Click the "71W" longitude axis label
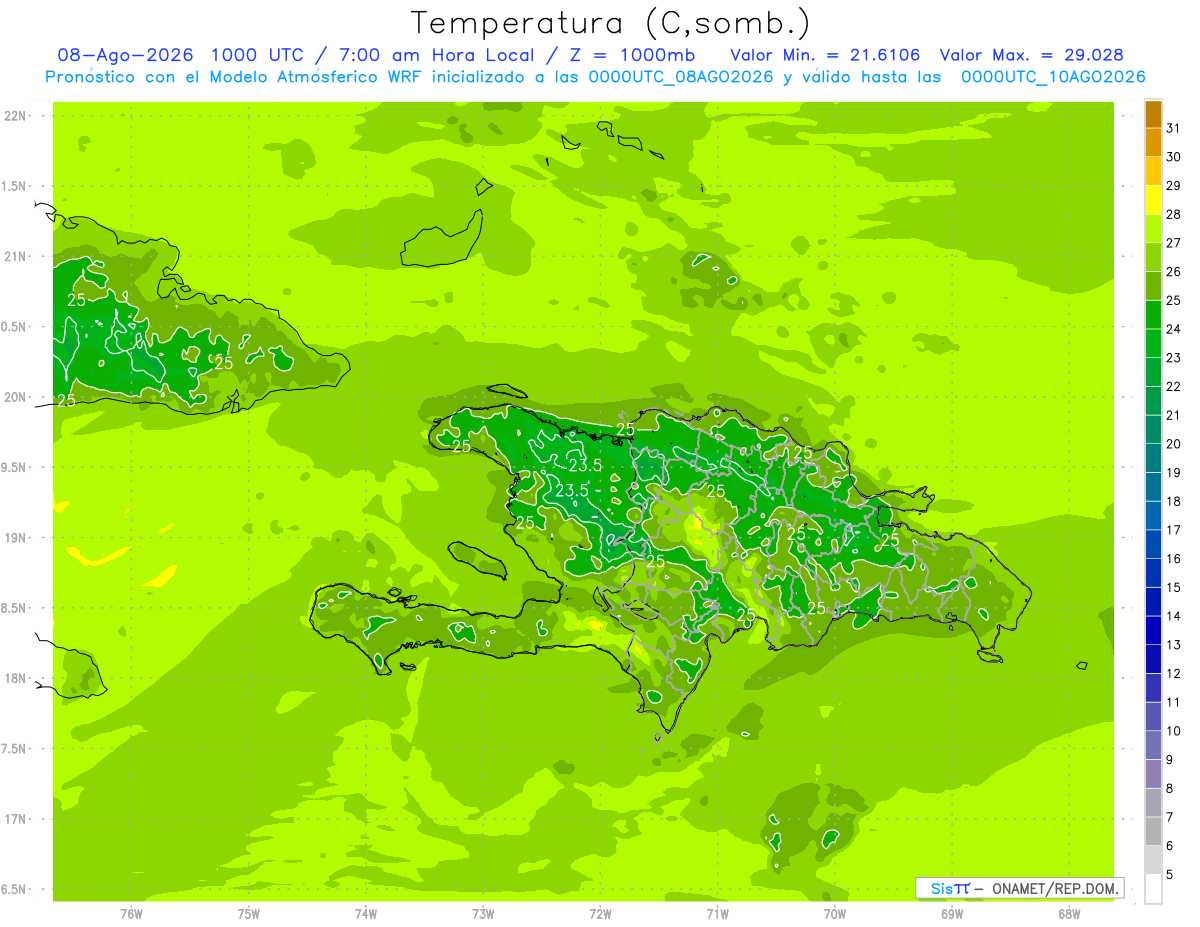Viewport: 1200px width, 927px height. 717,914
